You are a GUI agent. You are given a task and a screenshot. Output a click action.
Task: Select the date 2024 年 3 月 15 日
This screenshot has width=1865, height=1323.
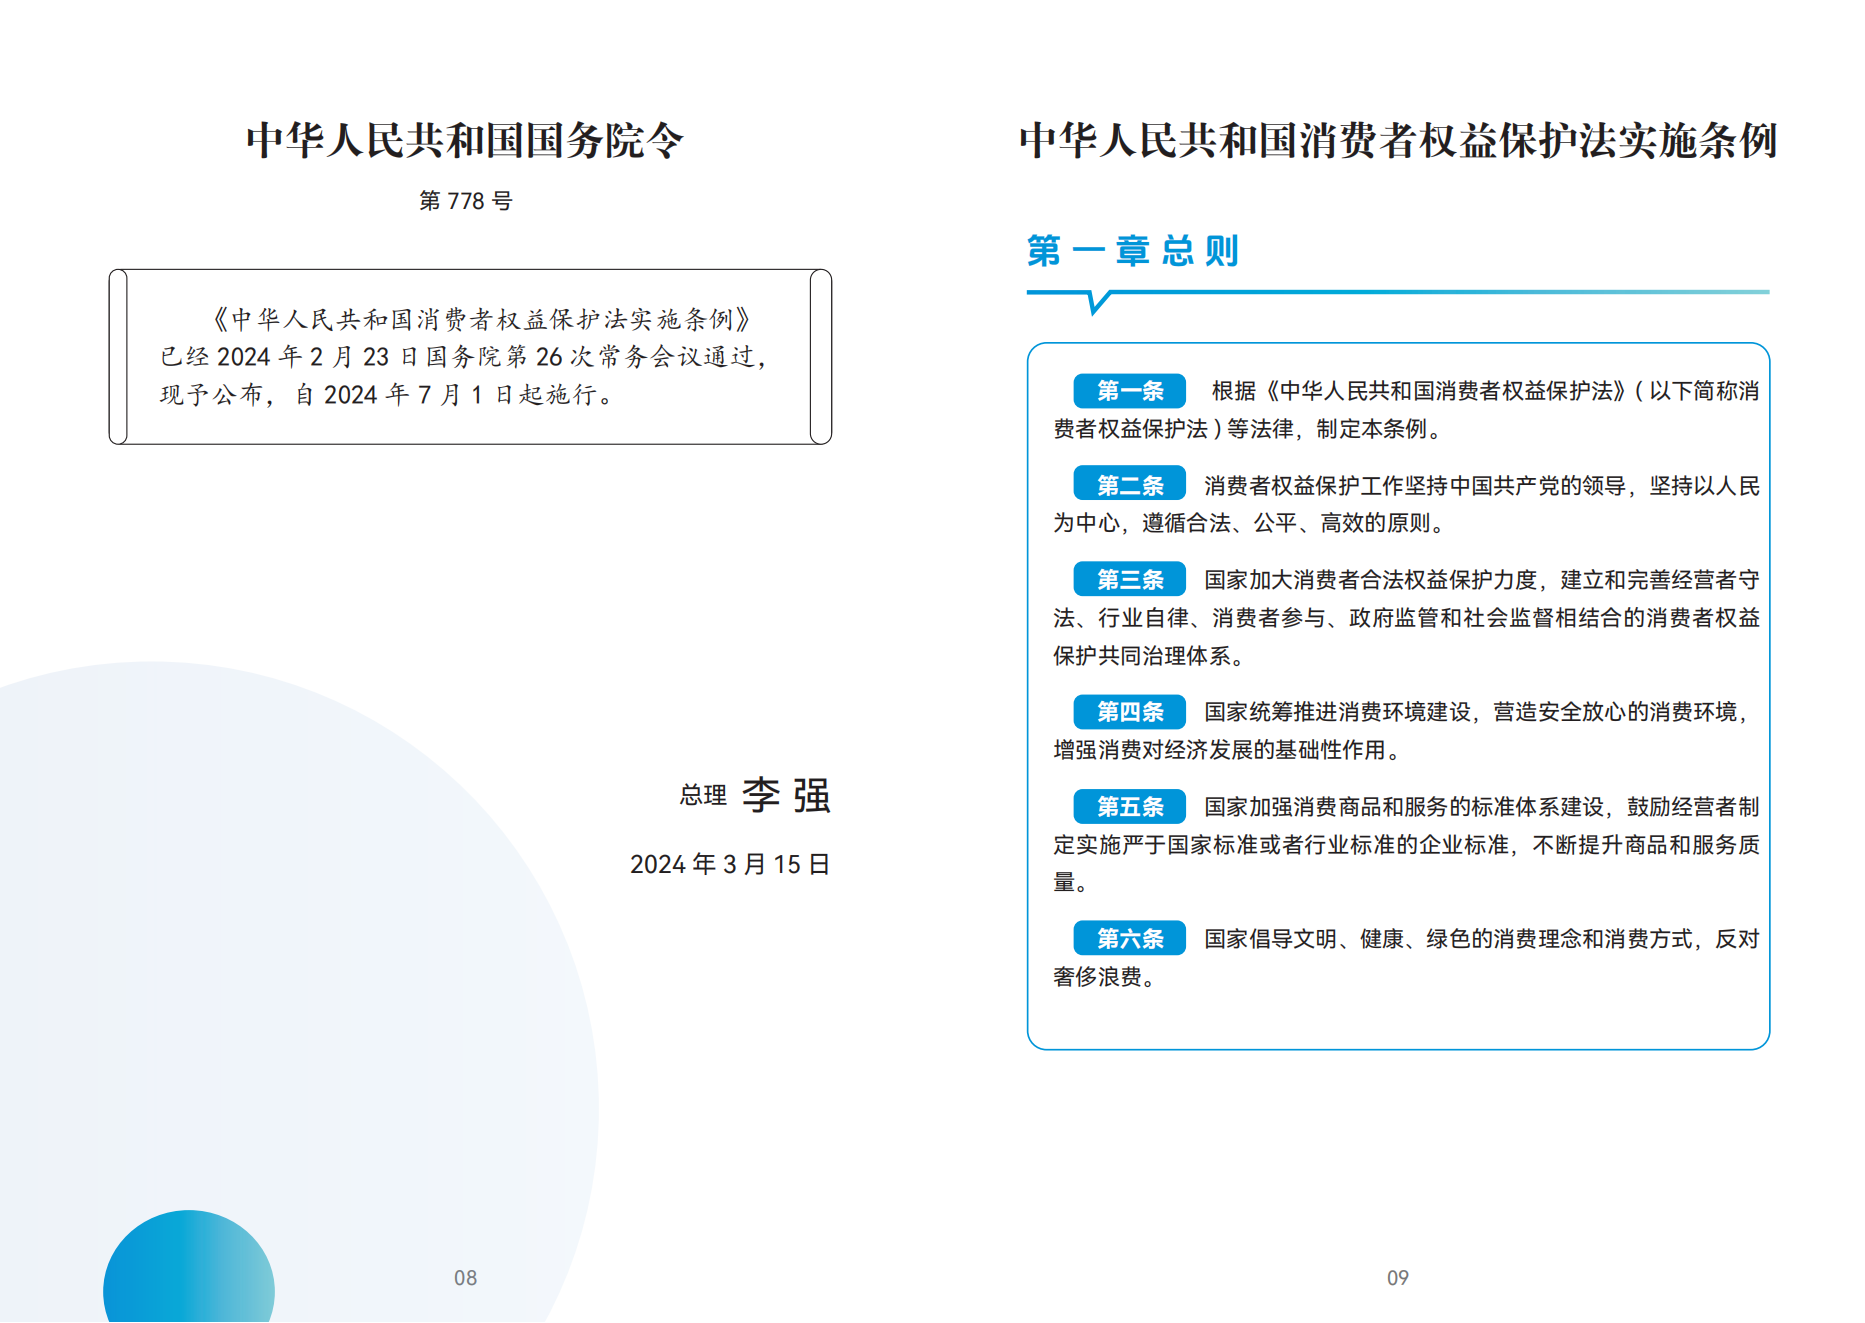pos(729,864)
